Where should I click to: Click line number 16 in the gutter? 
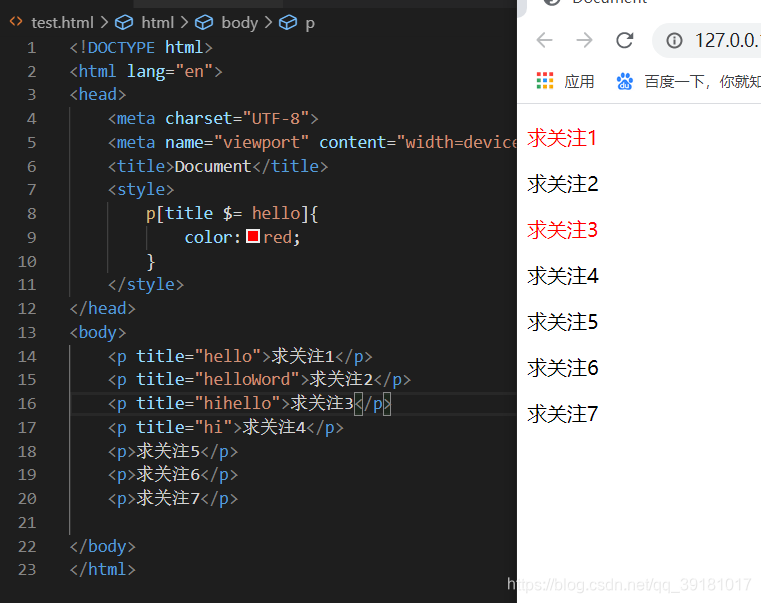pyautogui.click(x=27, y=403)
